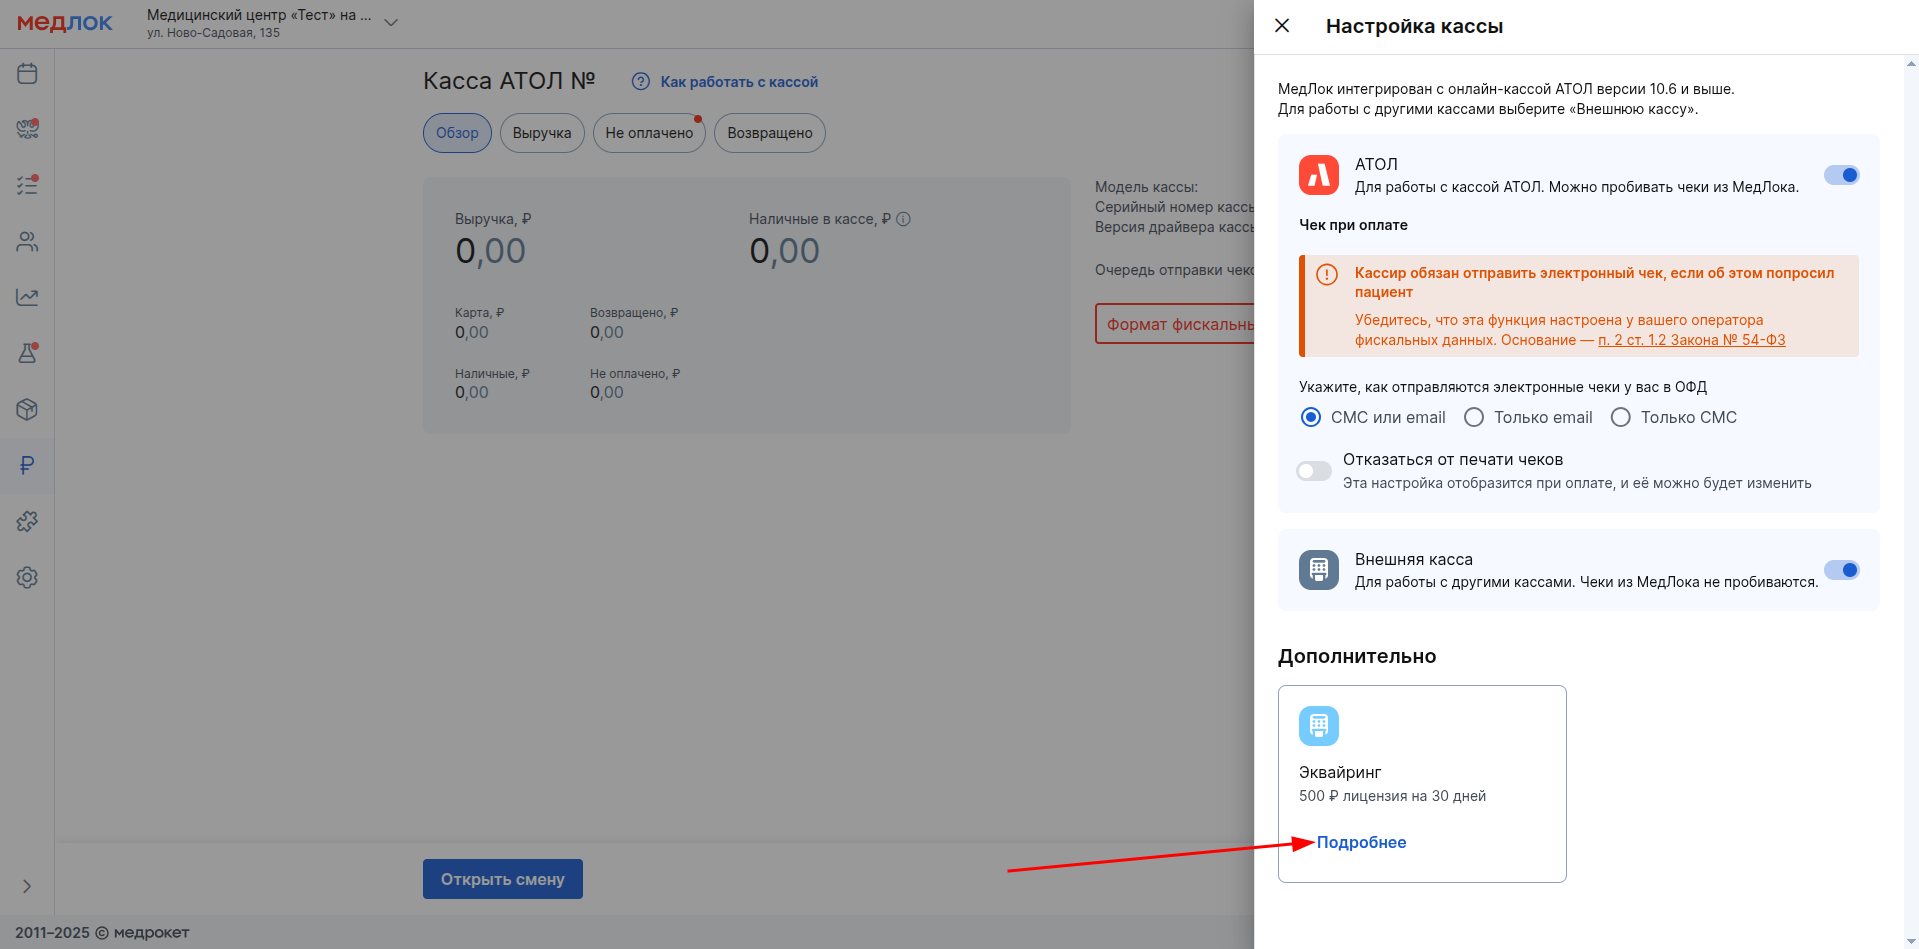Click the Внешняя касса register icon
Image resolution: width=1919 pixels, height=949 pixels.
click(1319, 570)
